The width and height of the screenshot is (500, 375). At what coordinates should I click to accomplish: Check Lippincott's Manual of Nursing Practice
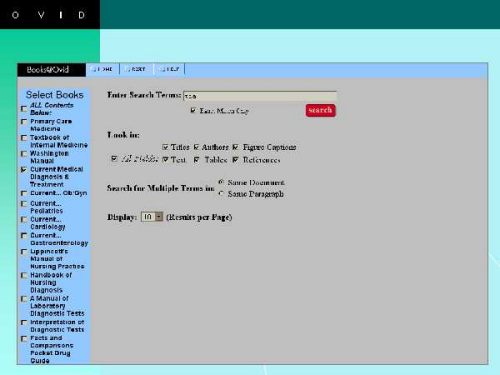(24, 252)
